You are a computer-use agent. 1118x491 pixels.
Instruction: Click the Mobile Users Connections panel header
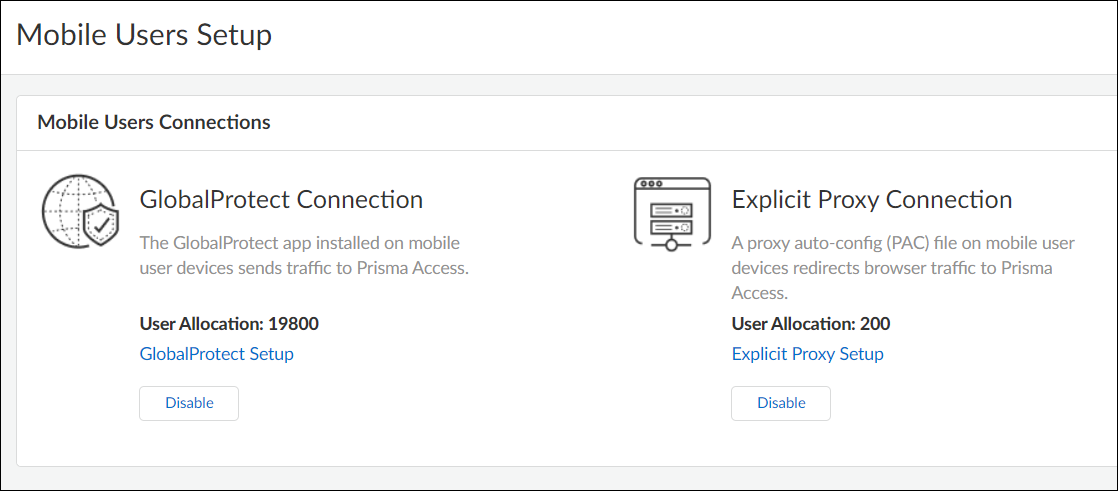(154, 123)
